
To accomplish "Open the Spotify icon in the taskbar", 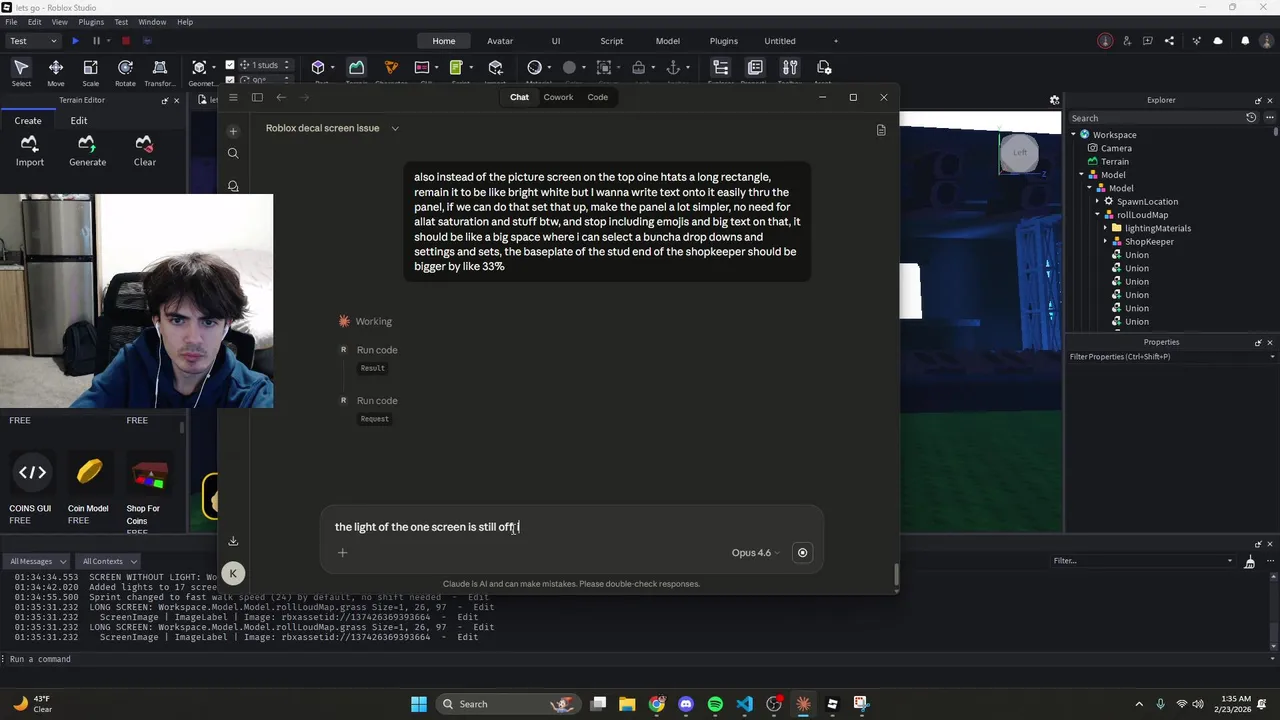I will click(715, 704).
